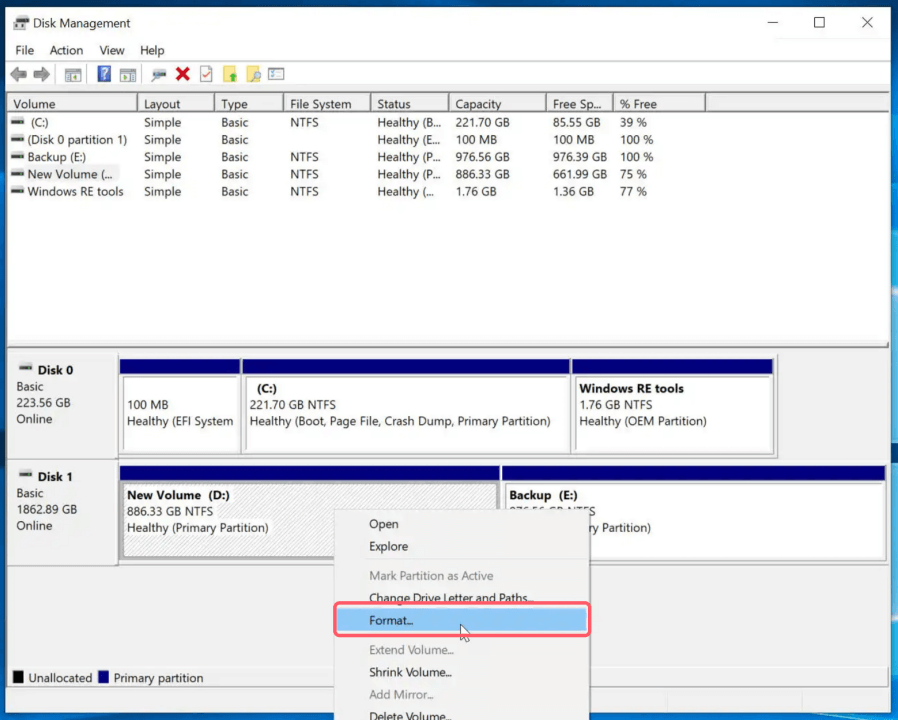Open the Action menu
Image resolution: width=898 pixels, height=720 pixels.
tap(66, 50)
